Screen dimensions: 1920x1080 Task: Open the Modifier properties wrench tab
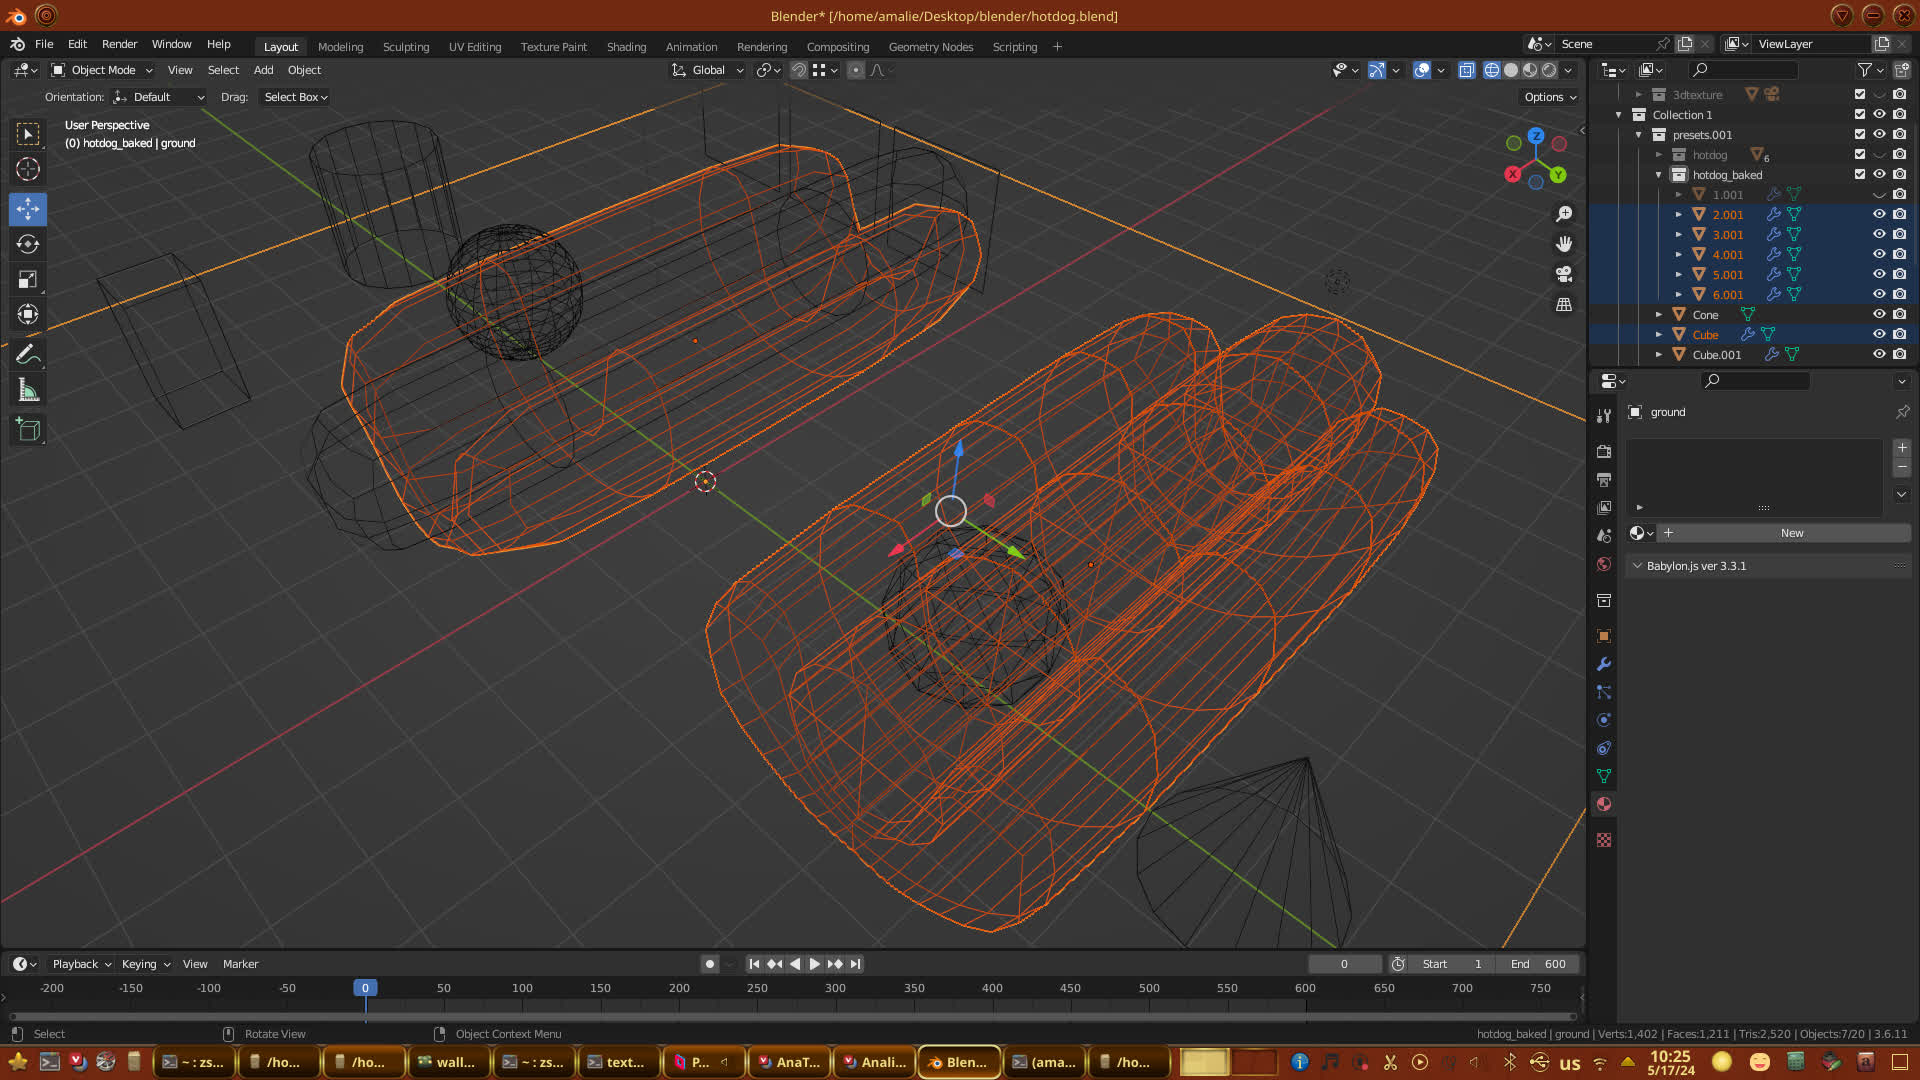pos(1604,664)
